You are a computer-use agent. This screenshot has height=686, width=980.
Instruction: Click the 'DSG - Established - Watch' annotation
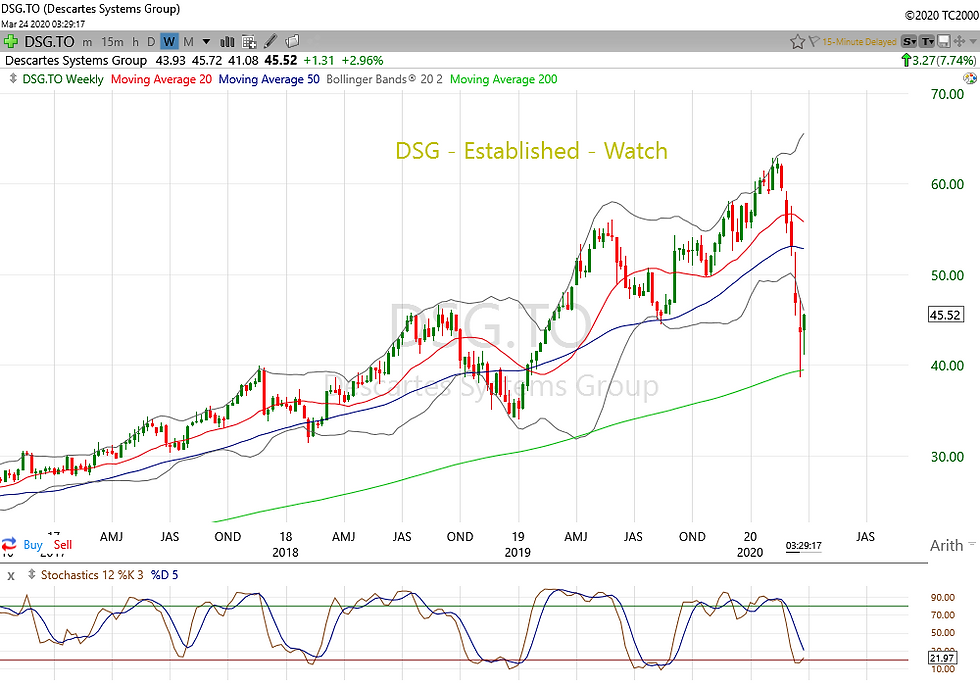tap(531, 151)
